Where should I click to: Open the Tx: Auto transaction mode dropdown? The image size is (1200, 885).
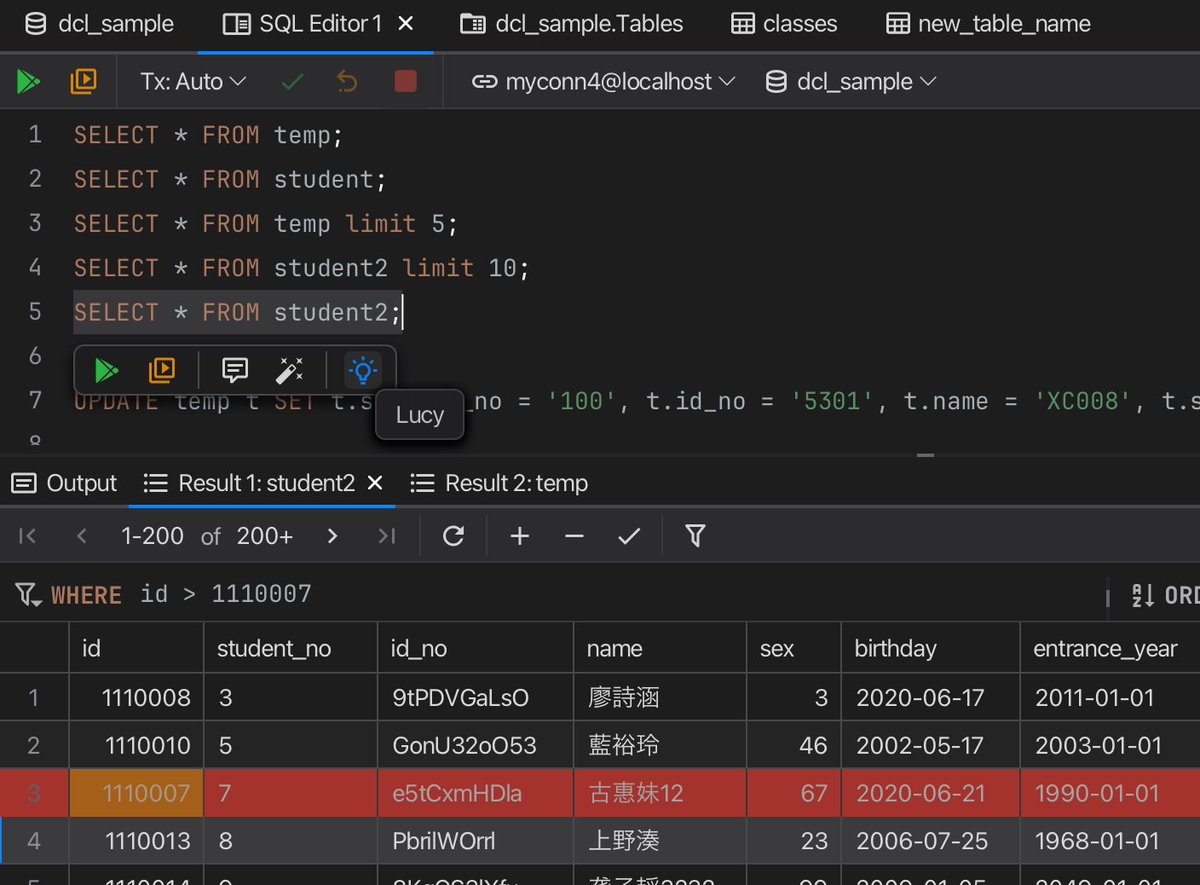point(194,82)
